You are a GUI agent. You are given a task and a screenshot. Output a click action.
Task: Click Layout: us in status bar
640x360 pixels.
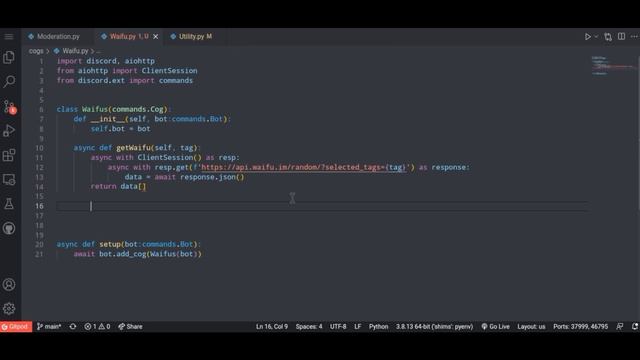pyautogui.click(x=531, y=327)
